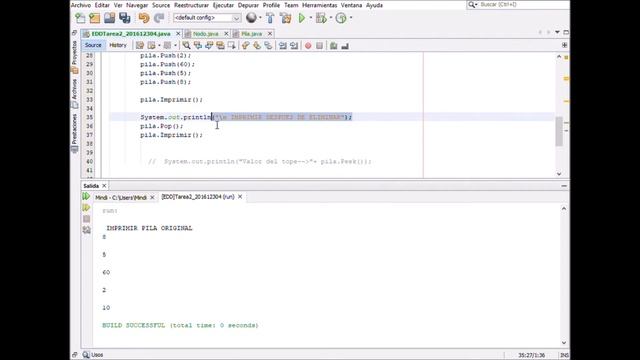Viewport: 640px width, 360px height.
Task: Click the Last Edit icon in the editor toolbar
Action: click(140, 46)
